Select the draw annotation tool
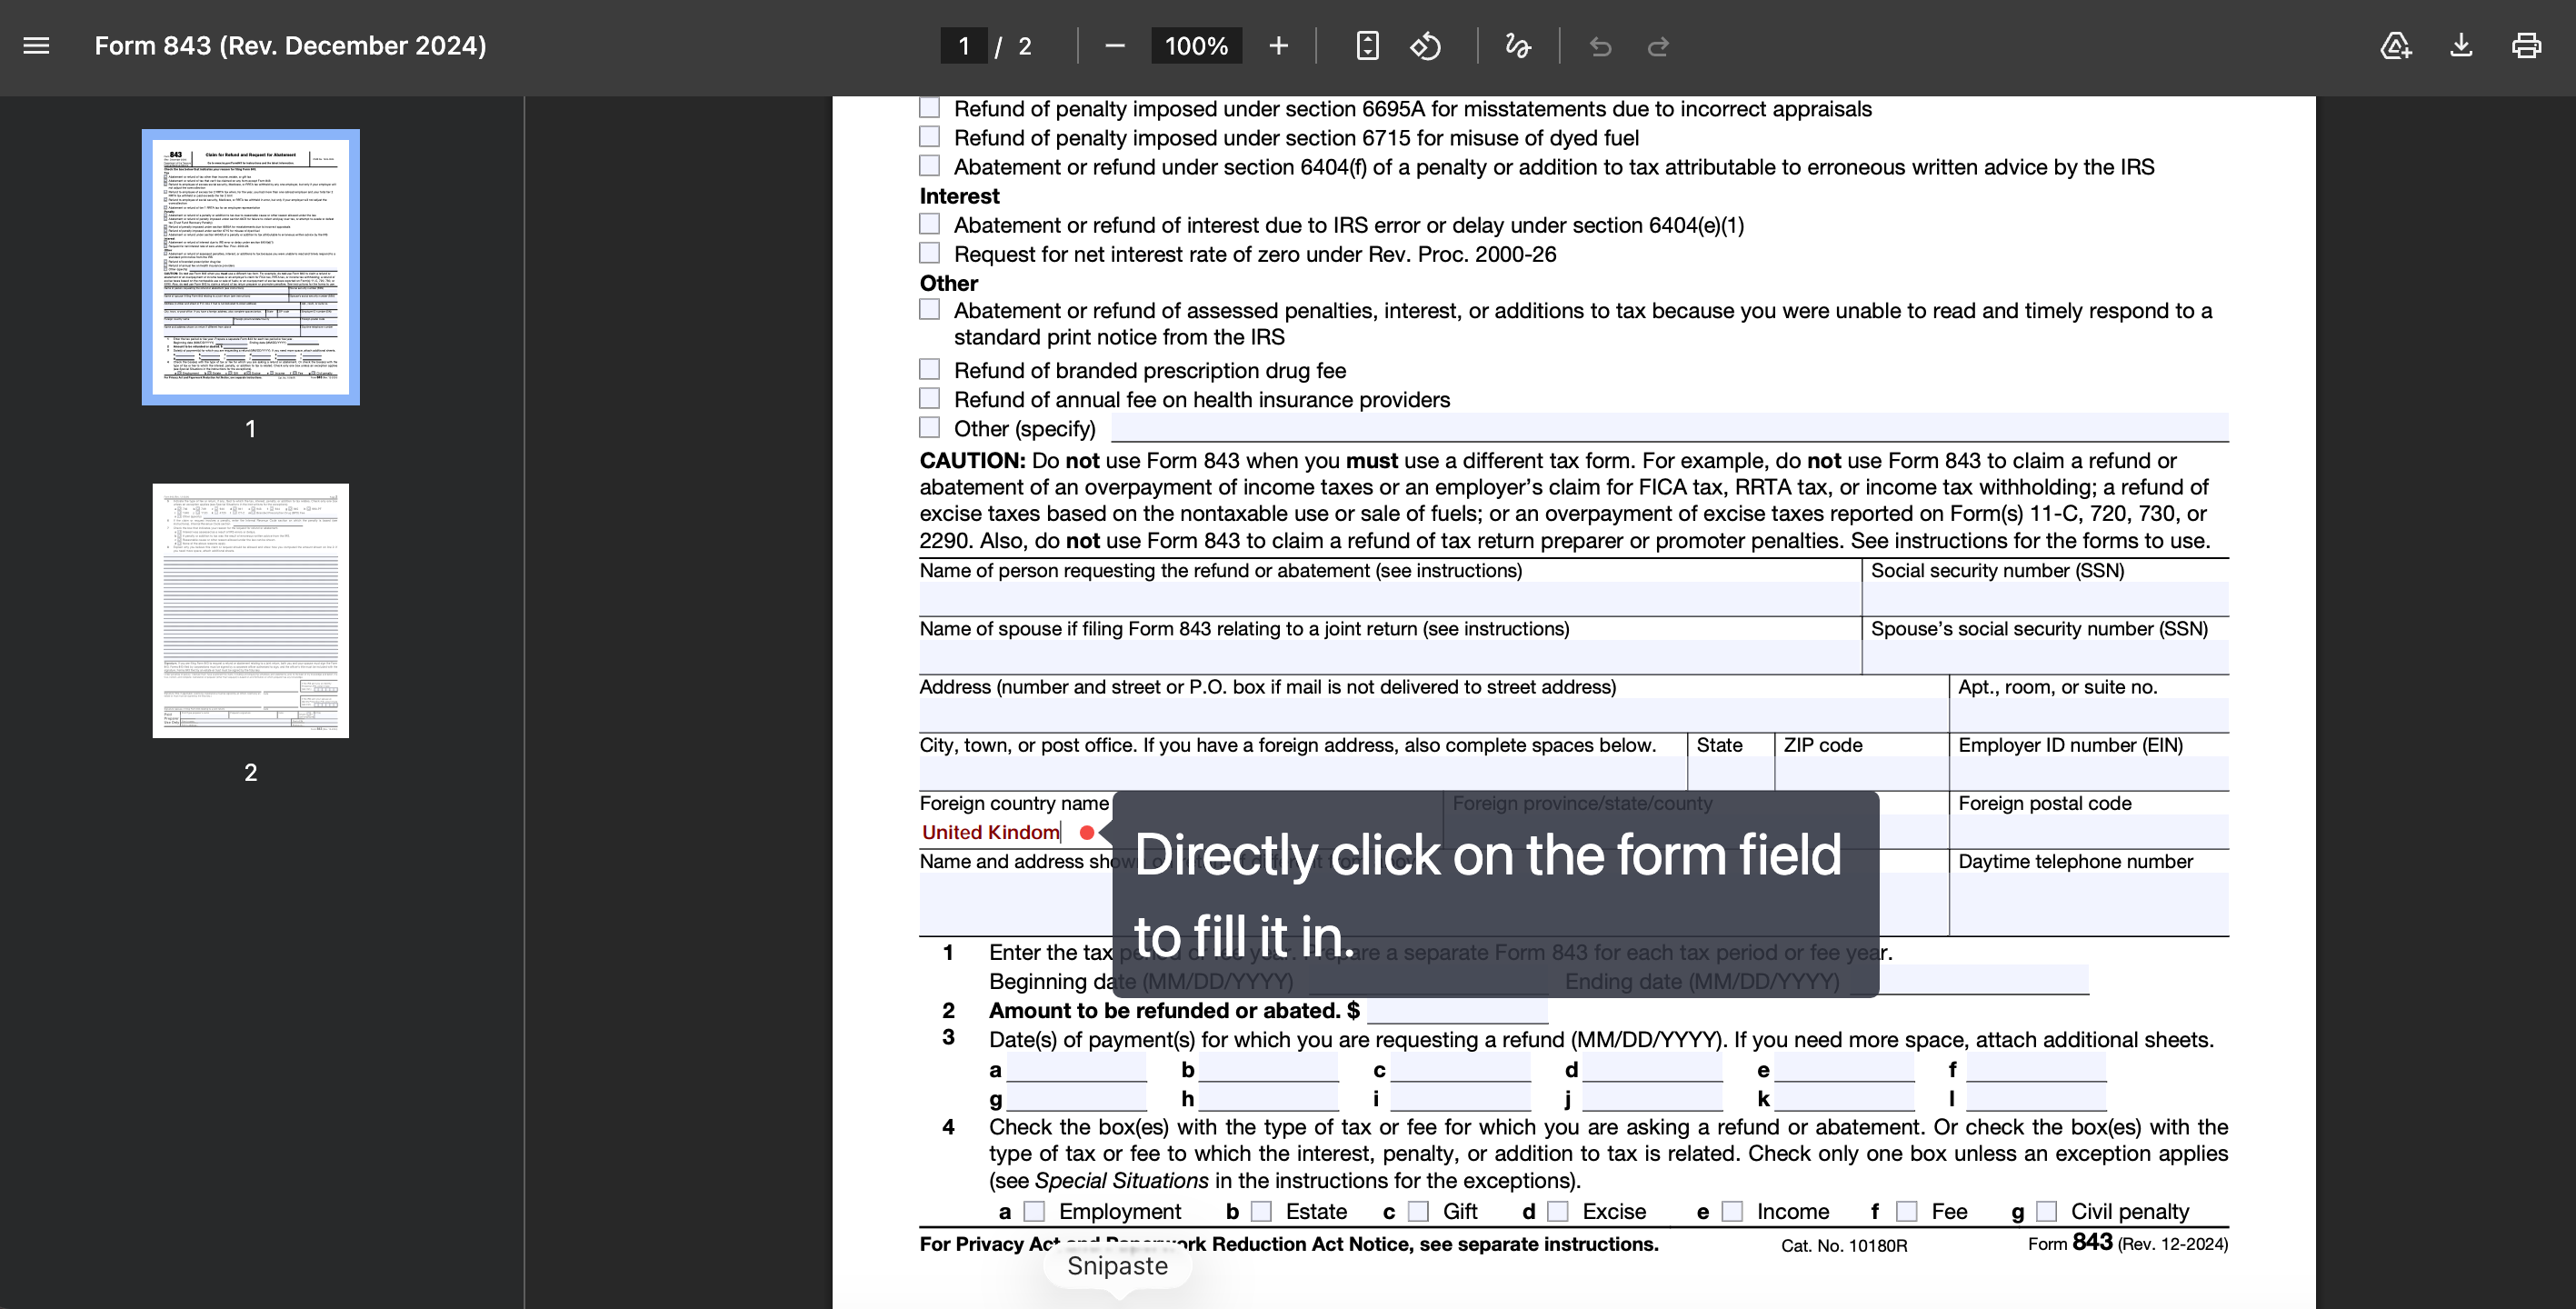The height and width of the screenshot is (1309, 2576). (x=1518, y=46)
